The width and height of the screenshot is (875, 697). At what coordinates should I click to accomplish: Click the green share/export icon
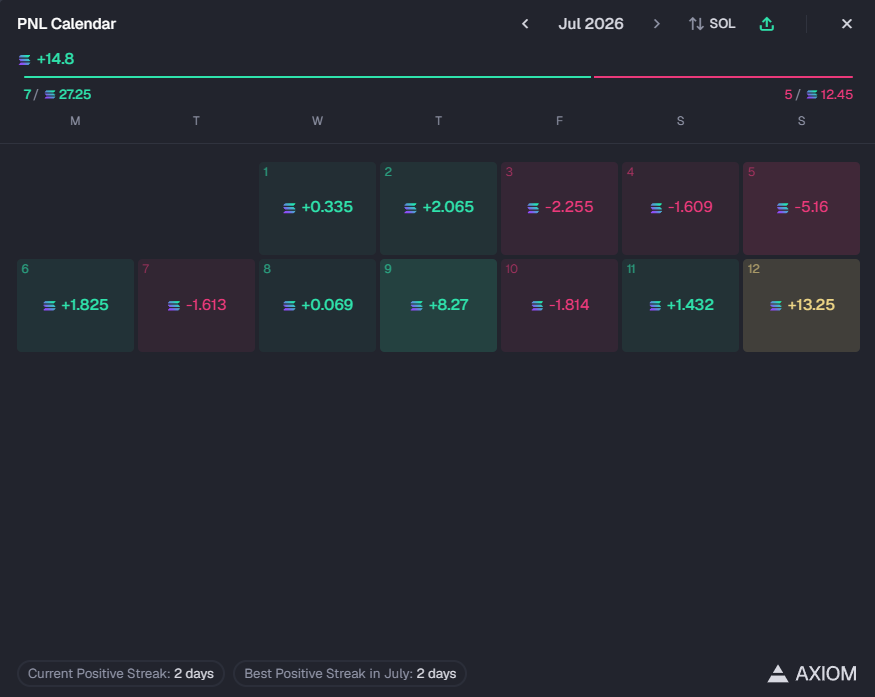tap(767, 24)
